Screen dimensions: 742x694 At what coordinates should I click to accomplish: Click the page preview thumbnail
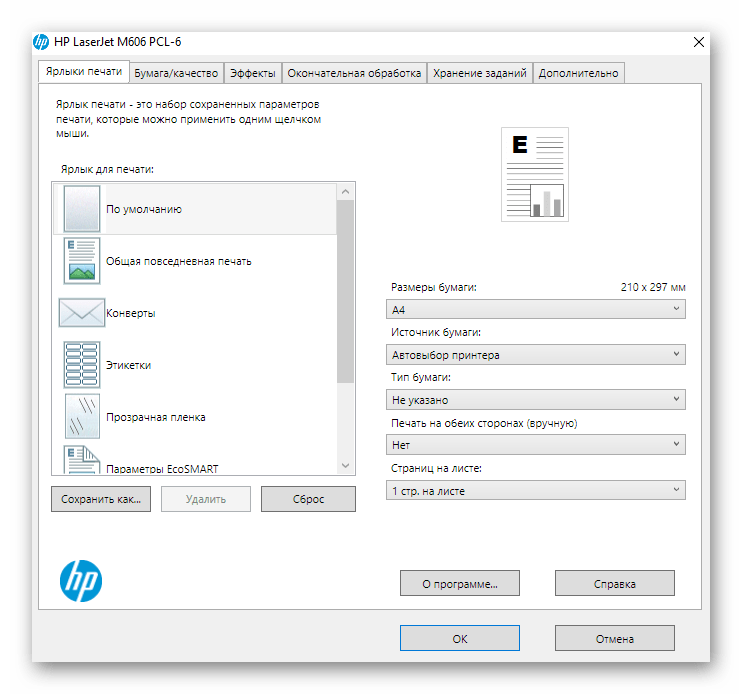click(535, 174)
